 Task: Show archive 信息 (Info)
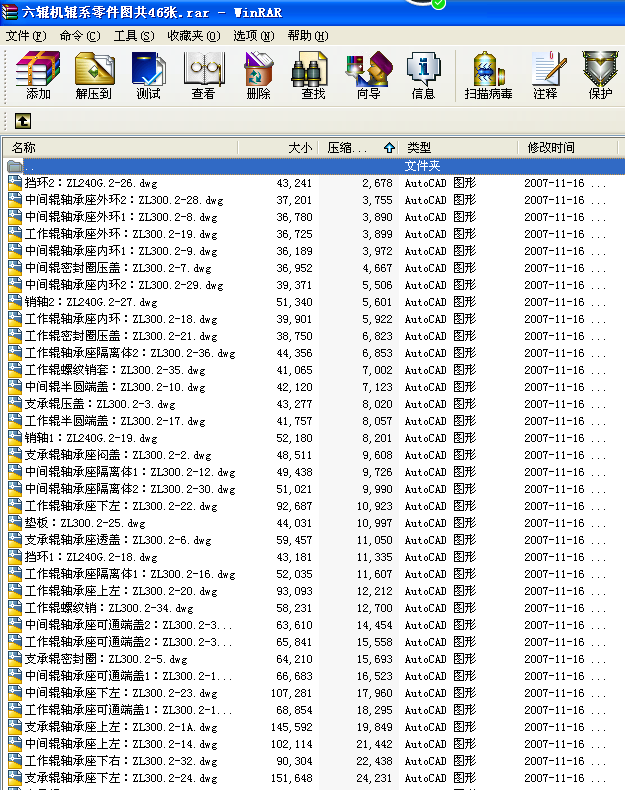tap(424, 75)
